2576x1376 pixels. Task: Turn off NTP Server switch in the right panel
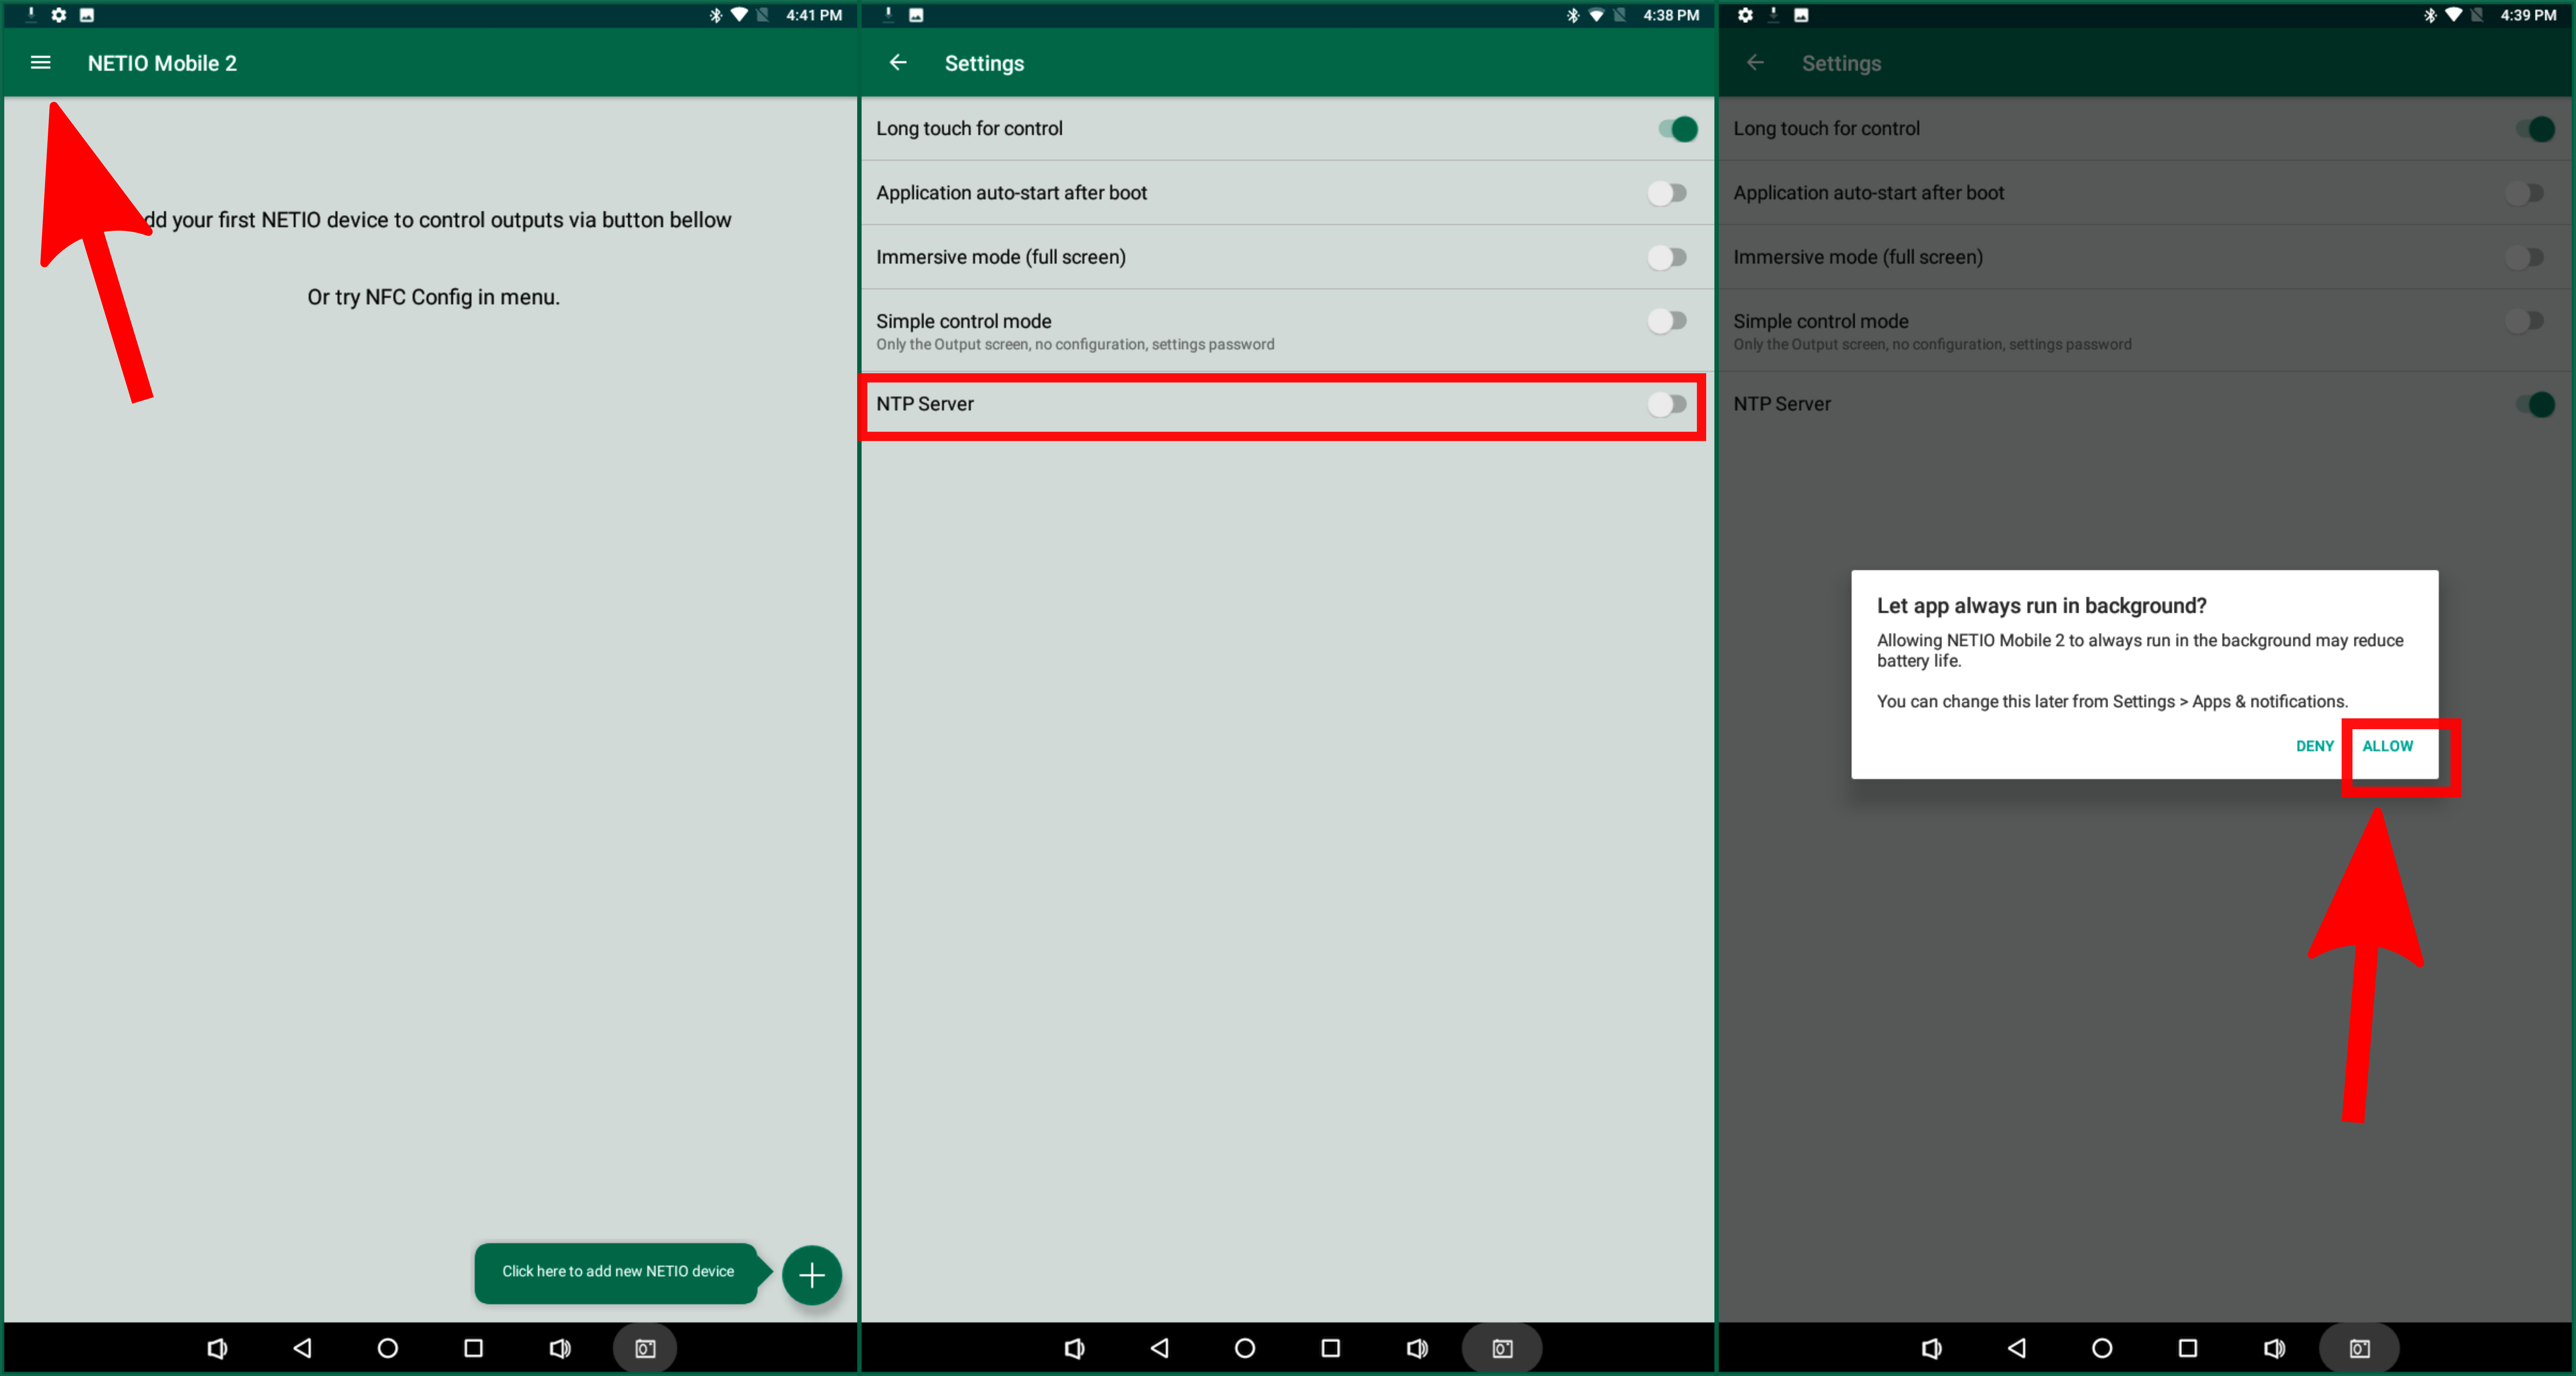pos(2534,404)
